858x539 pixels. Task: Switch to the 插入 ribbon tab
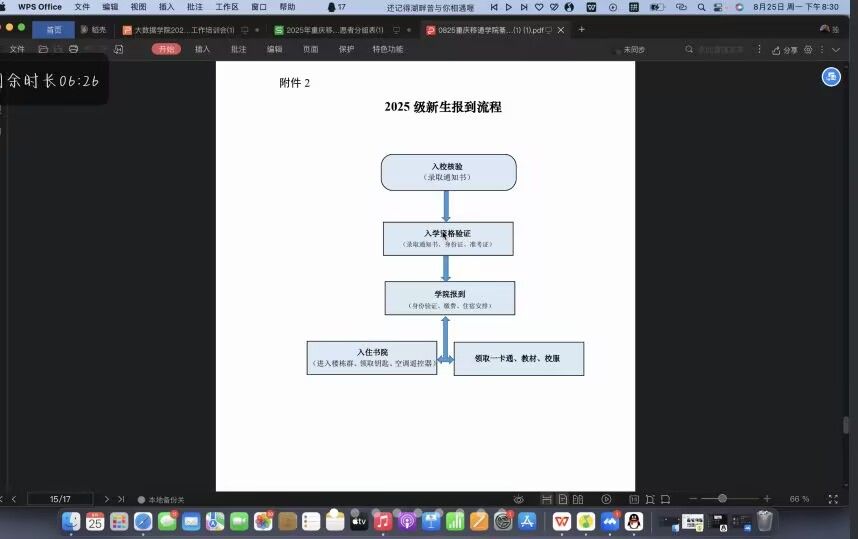click(x=203, y=49)
